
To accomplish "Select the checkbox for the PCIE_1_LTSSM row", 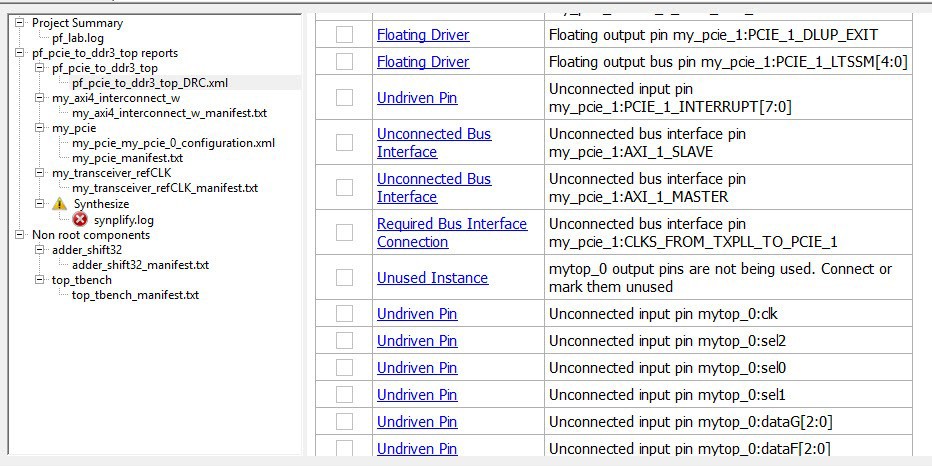I will tap(344, 61).
